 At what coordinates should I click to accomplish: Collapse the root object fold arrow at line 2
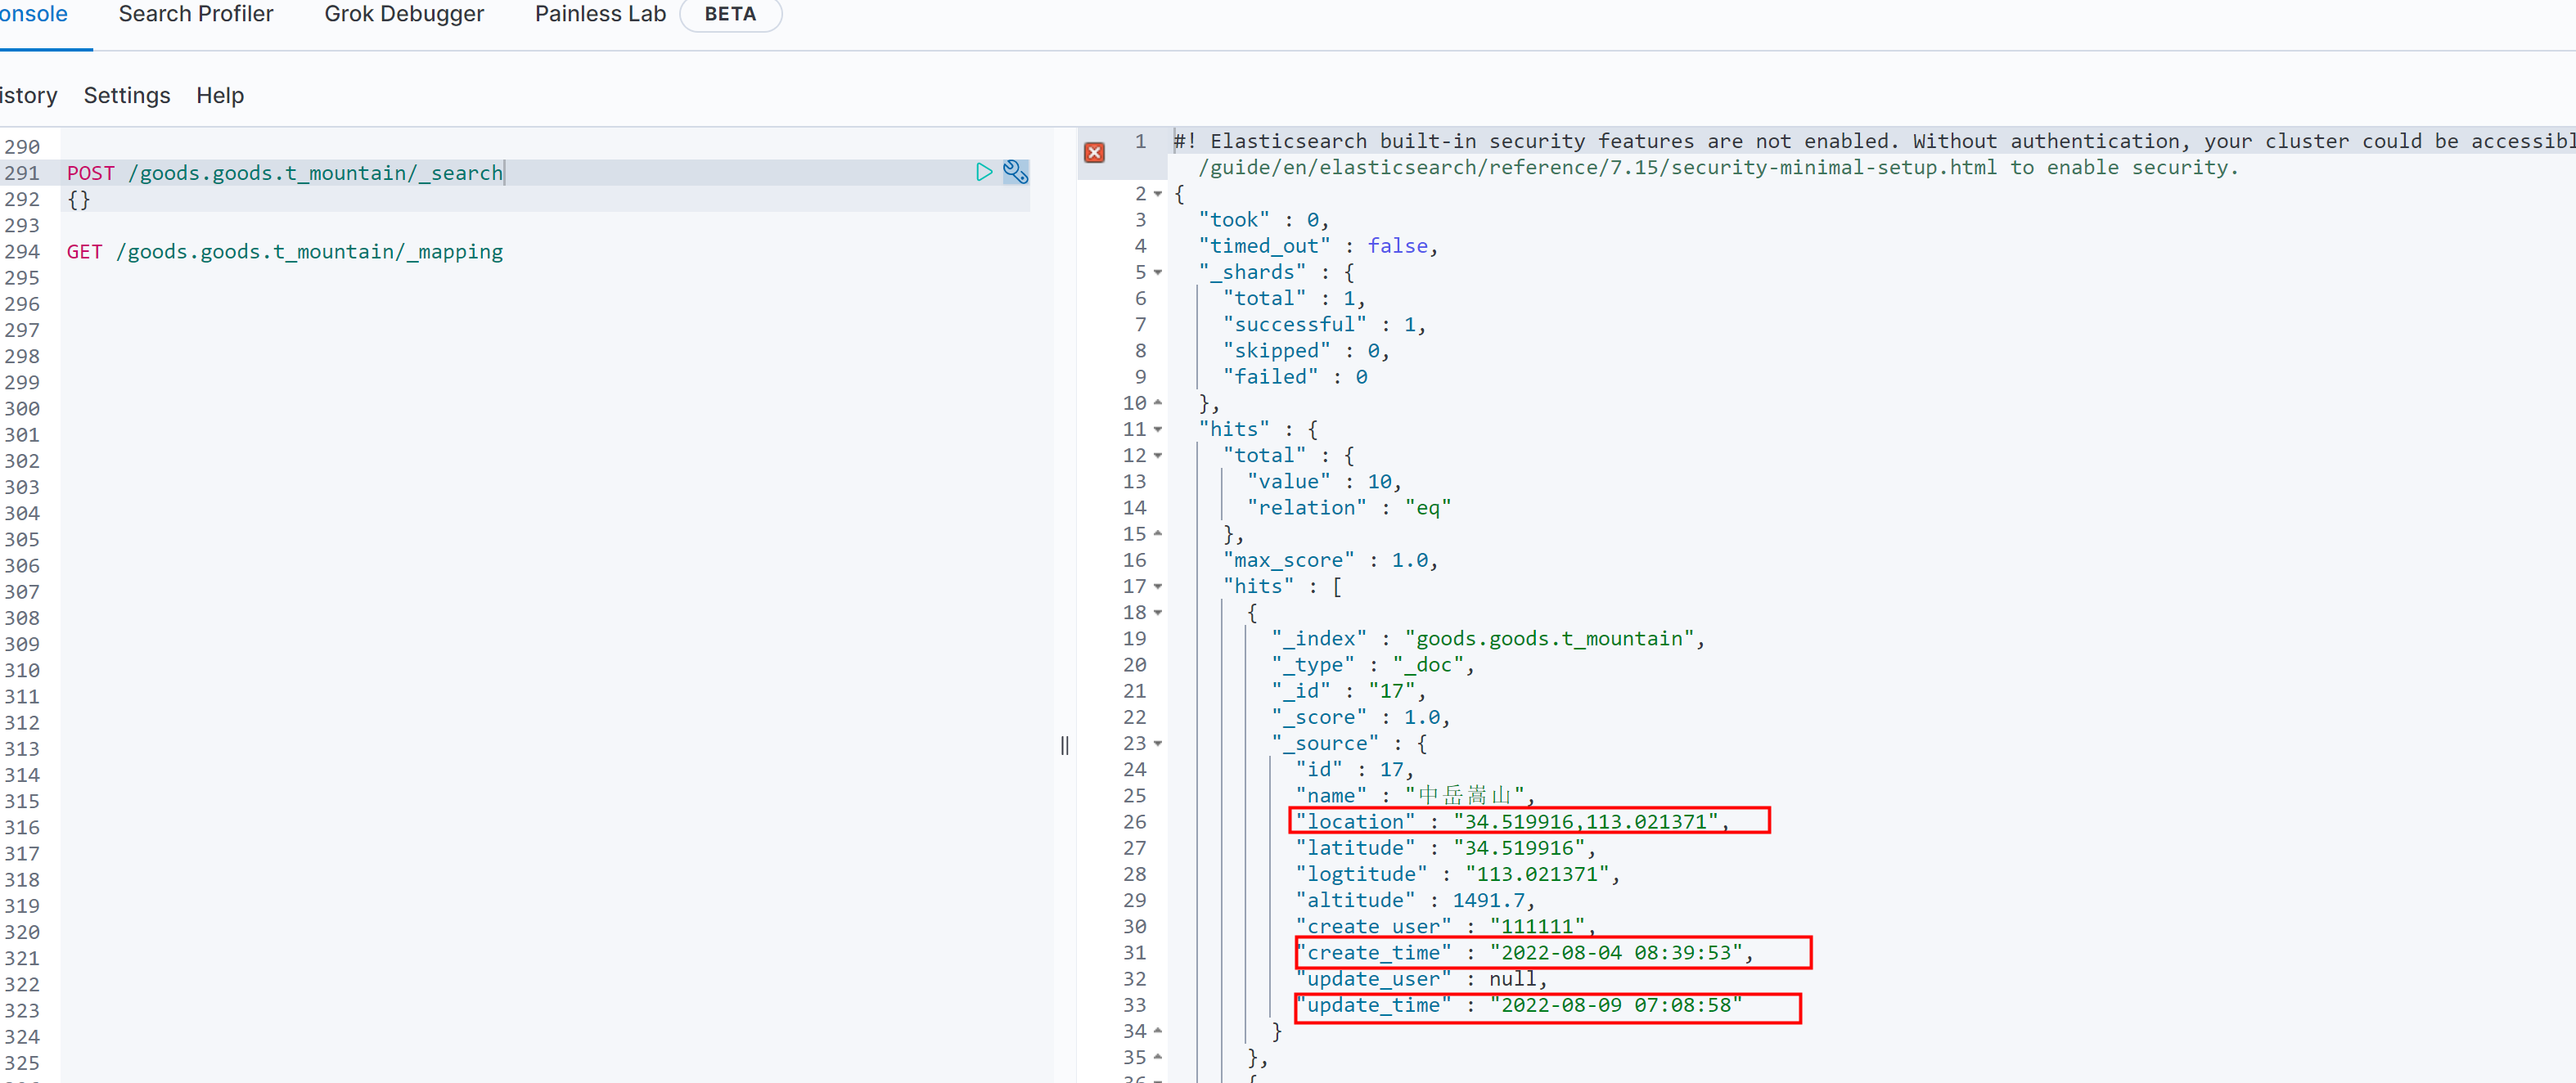[x=1157, y=194]
